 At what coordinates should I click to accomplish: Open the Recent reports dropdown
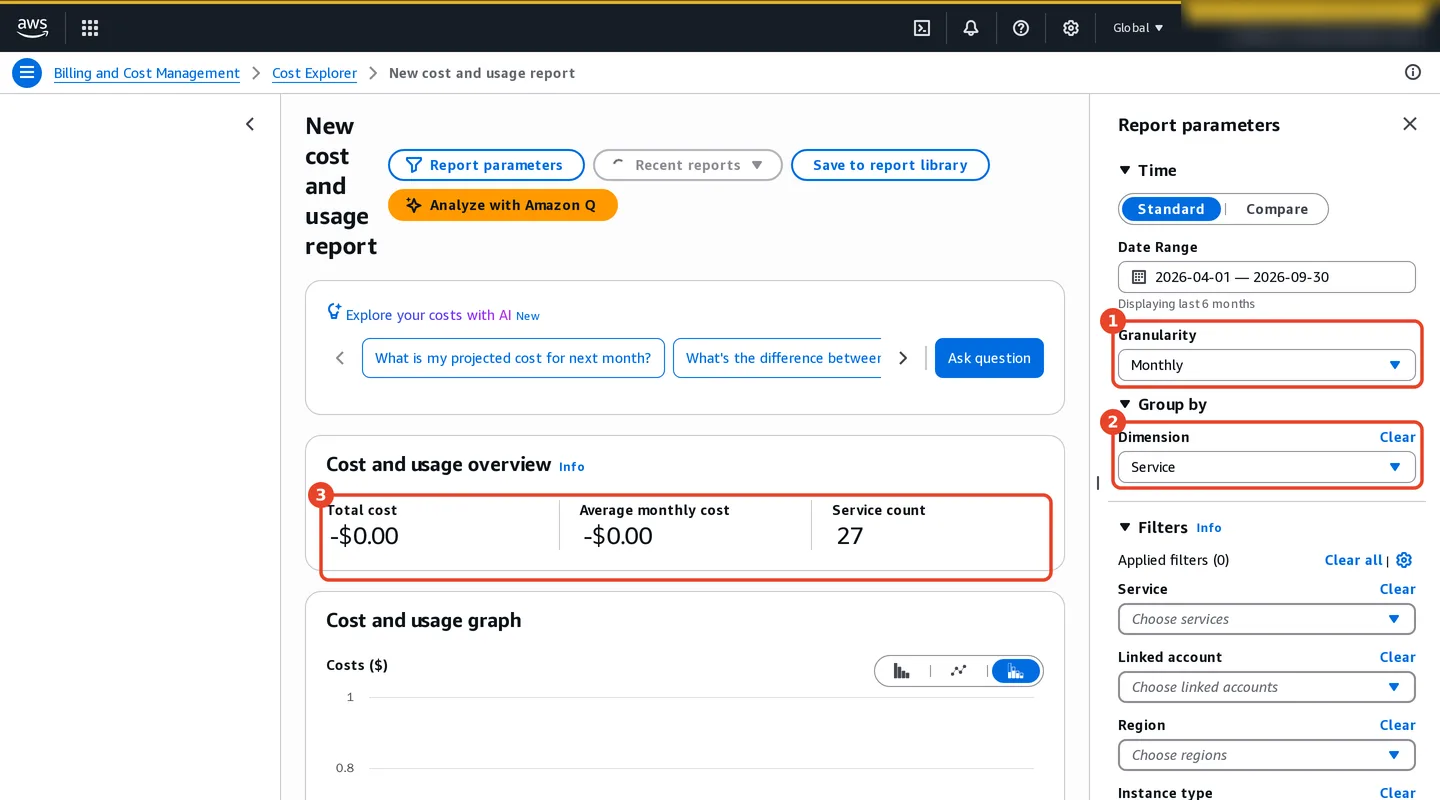(x=688, y=165)
